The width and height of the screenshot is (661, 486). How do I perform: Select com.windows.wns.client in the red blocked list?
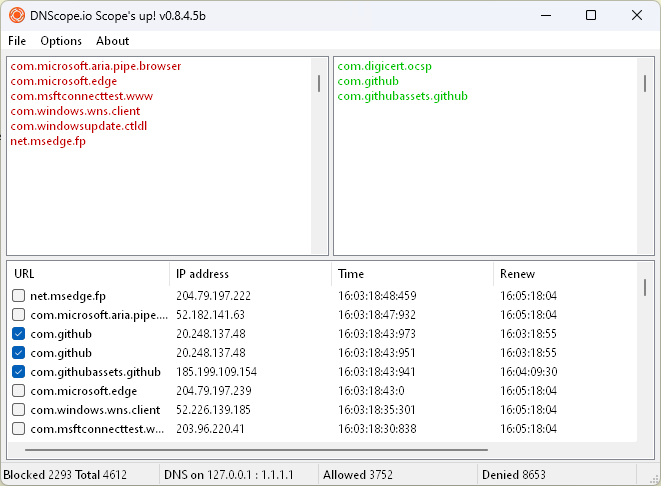coord(75,111)
